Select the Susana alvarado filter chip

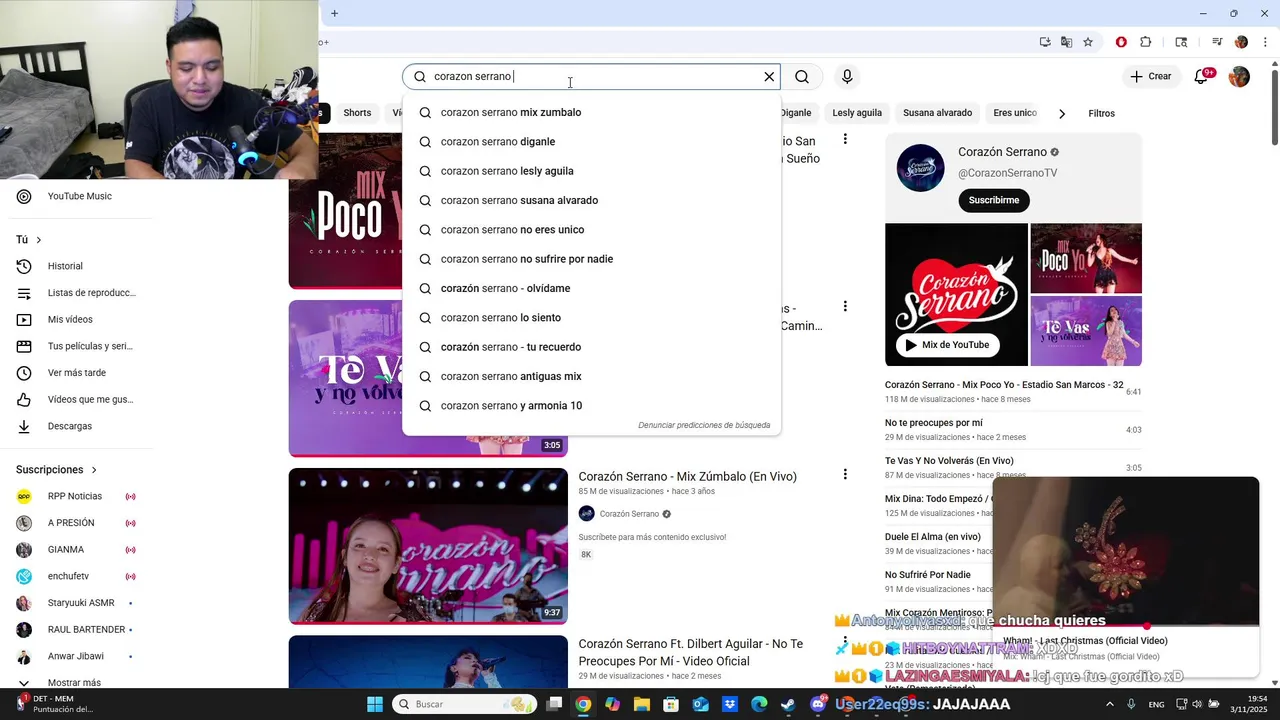(937, 113)
